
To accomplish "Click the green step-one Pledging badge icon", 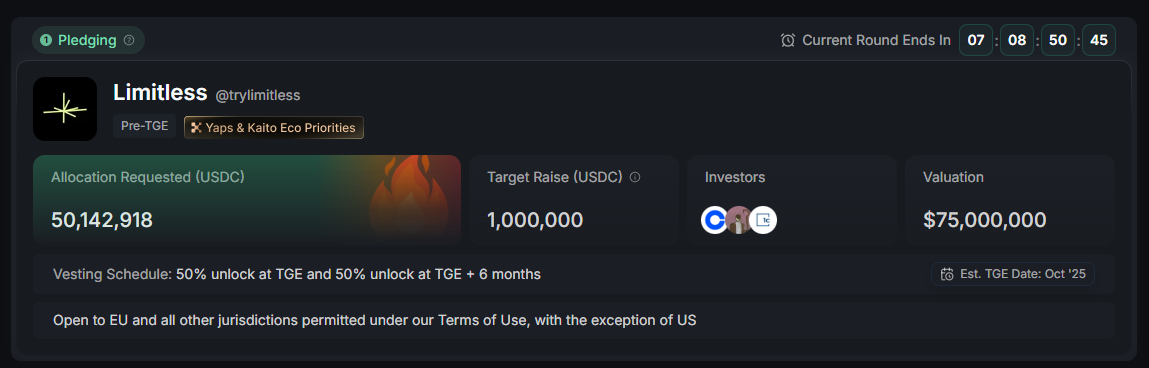I will pyautogui.click(x=46, y=40).
